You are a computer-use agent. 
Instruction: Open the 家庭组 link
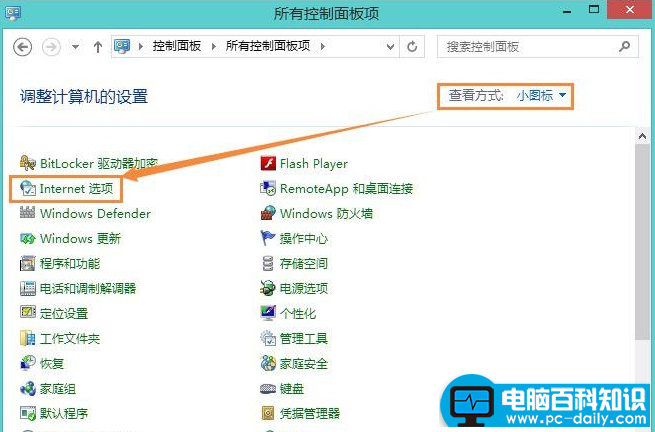[x=58, y=389]
